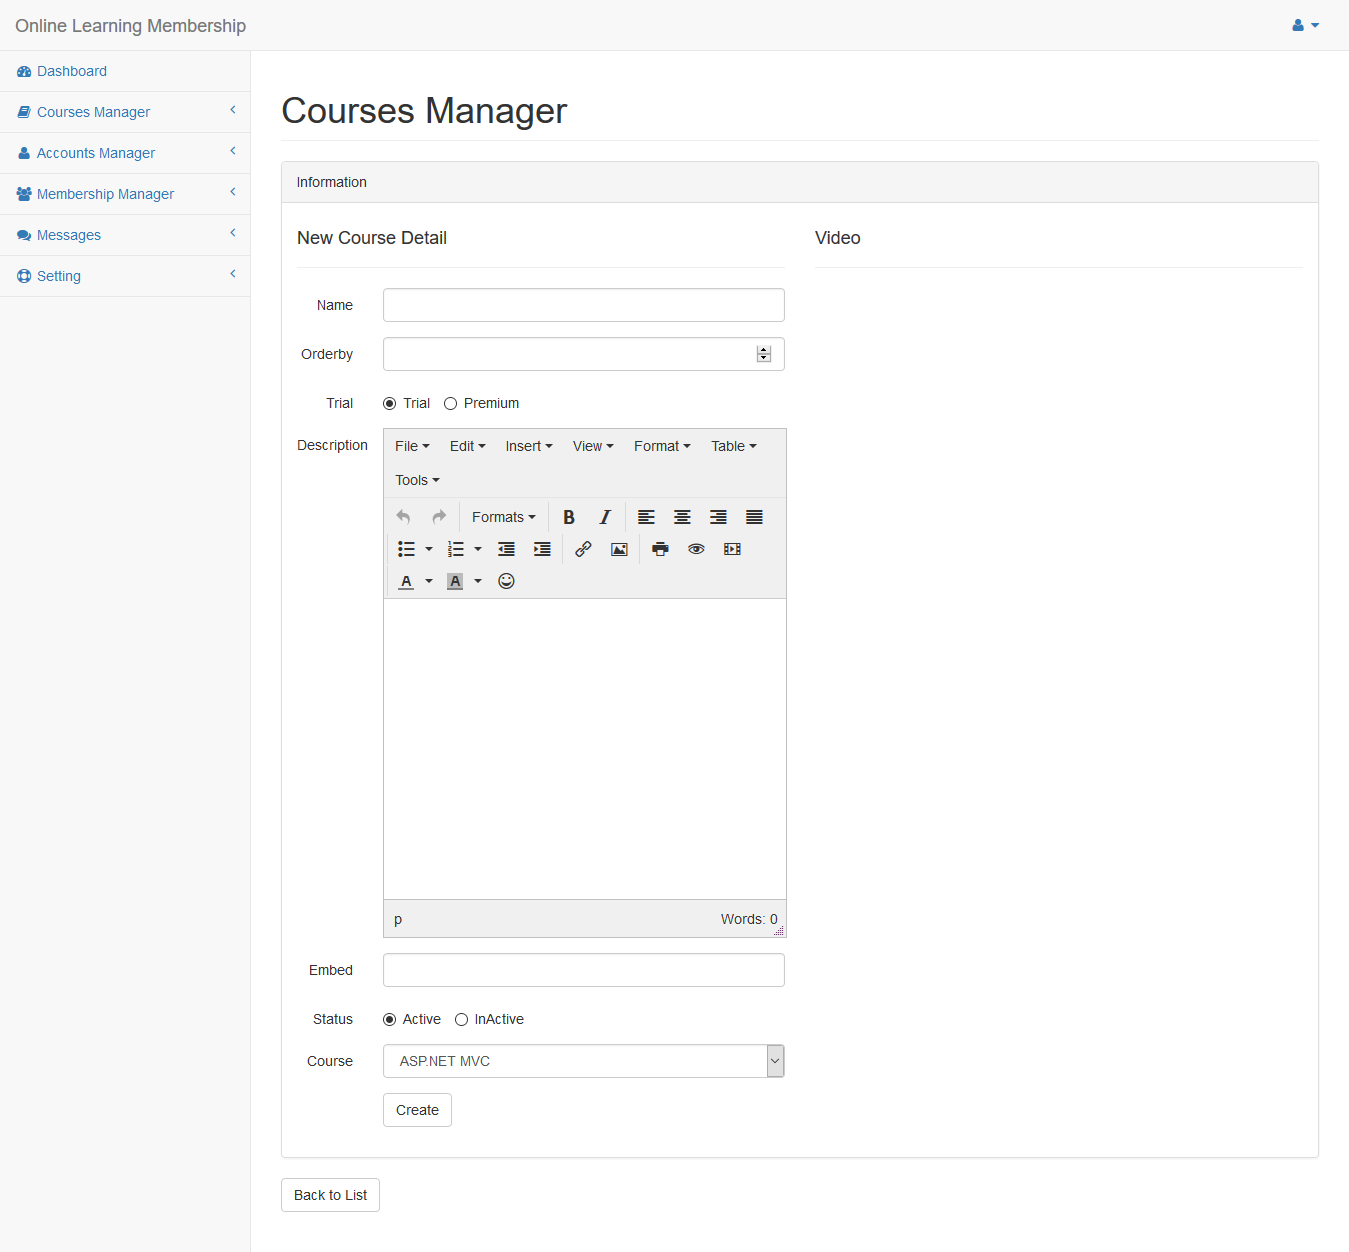Click the Create button
Screen dimensions: 1349x1252
417,1110
